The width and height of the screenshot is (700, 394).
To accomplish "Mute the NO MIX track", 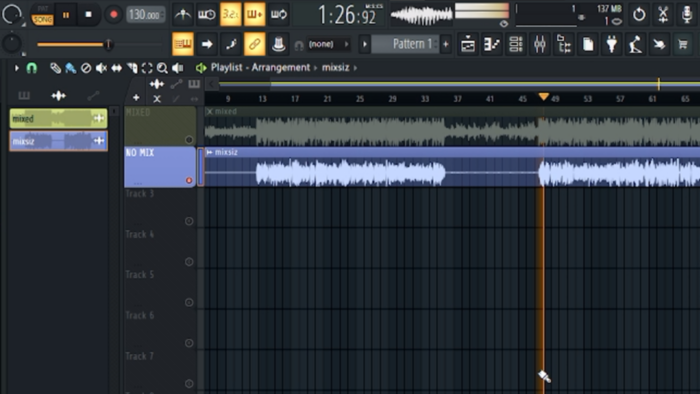I will tap(189, 180).
